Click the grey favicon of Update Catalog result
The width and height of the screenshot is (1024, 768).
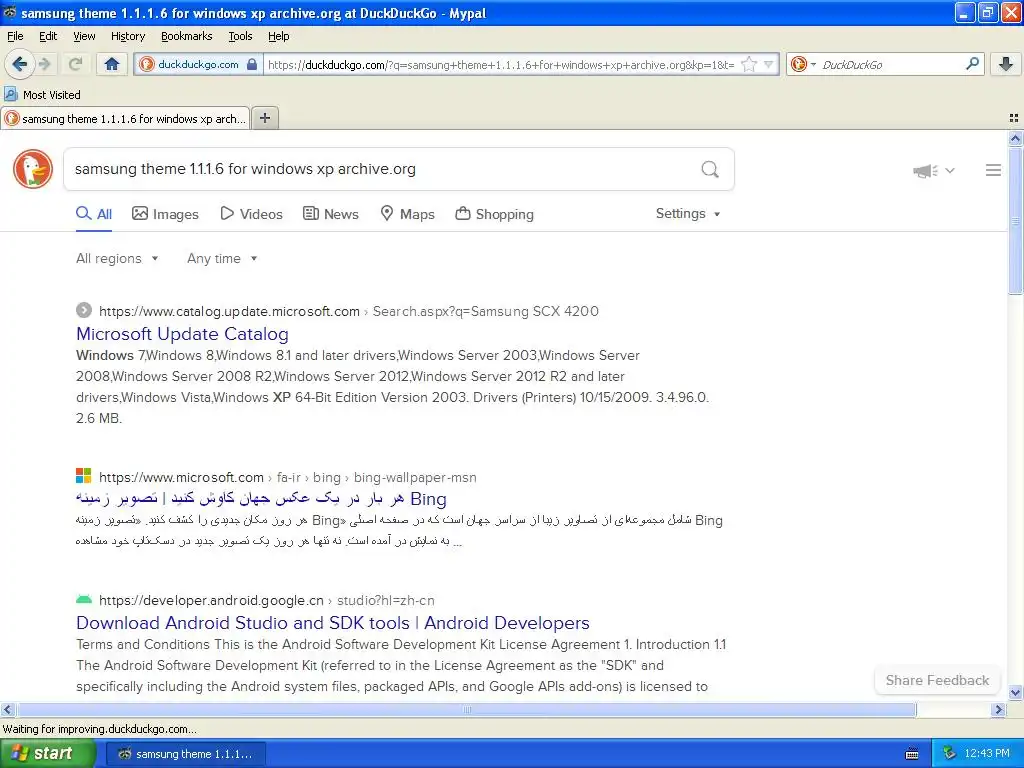(x=84, y=310)
